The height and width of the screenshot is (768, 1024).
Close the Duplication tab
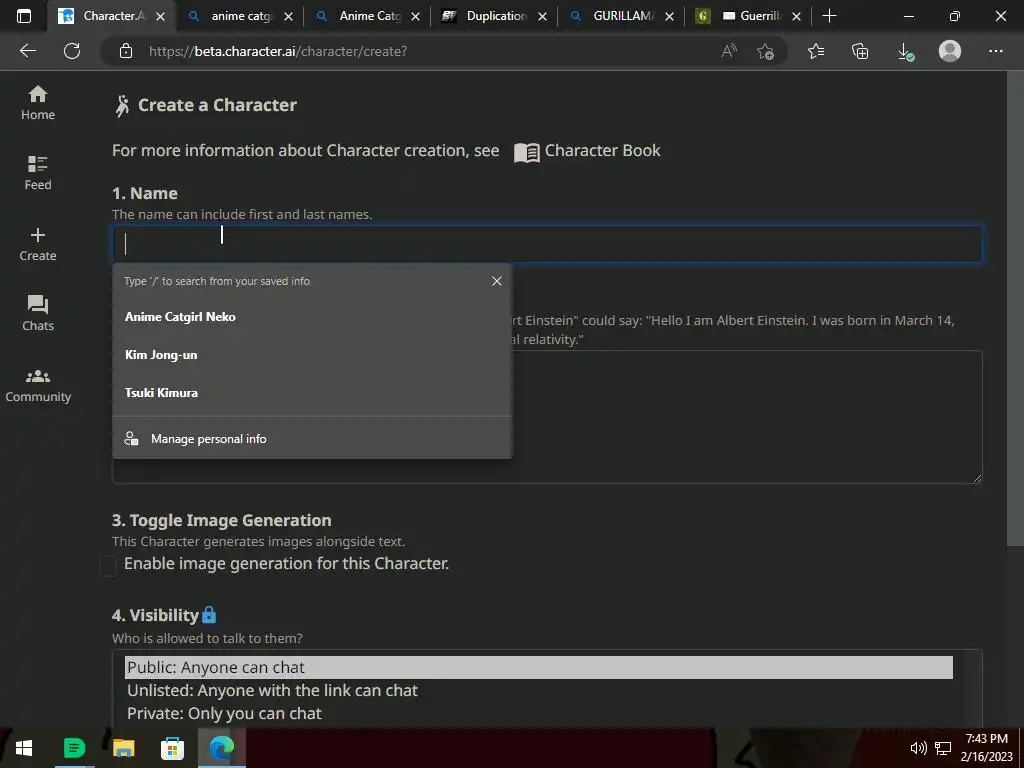(542, 16)
